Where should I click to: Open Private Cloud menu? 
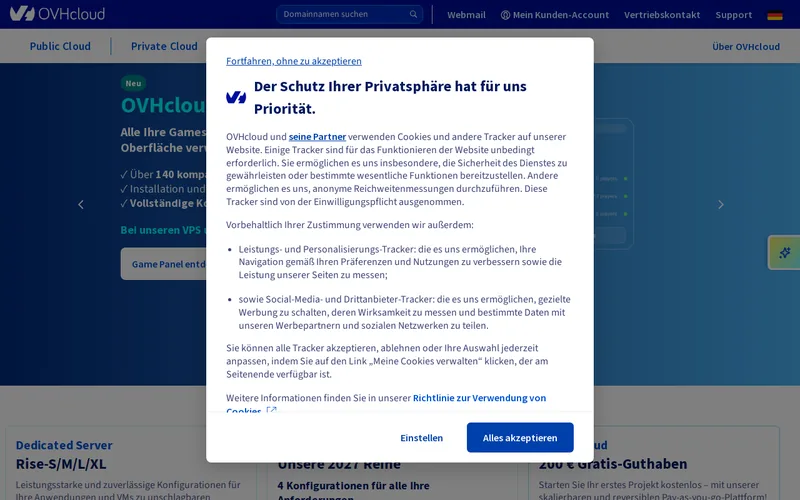click(164, 46)
